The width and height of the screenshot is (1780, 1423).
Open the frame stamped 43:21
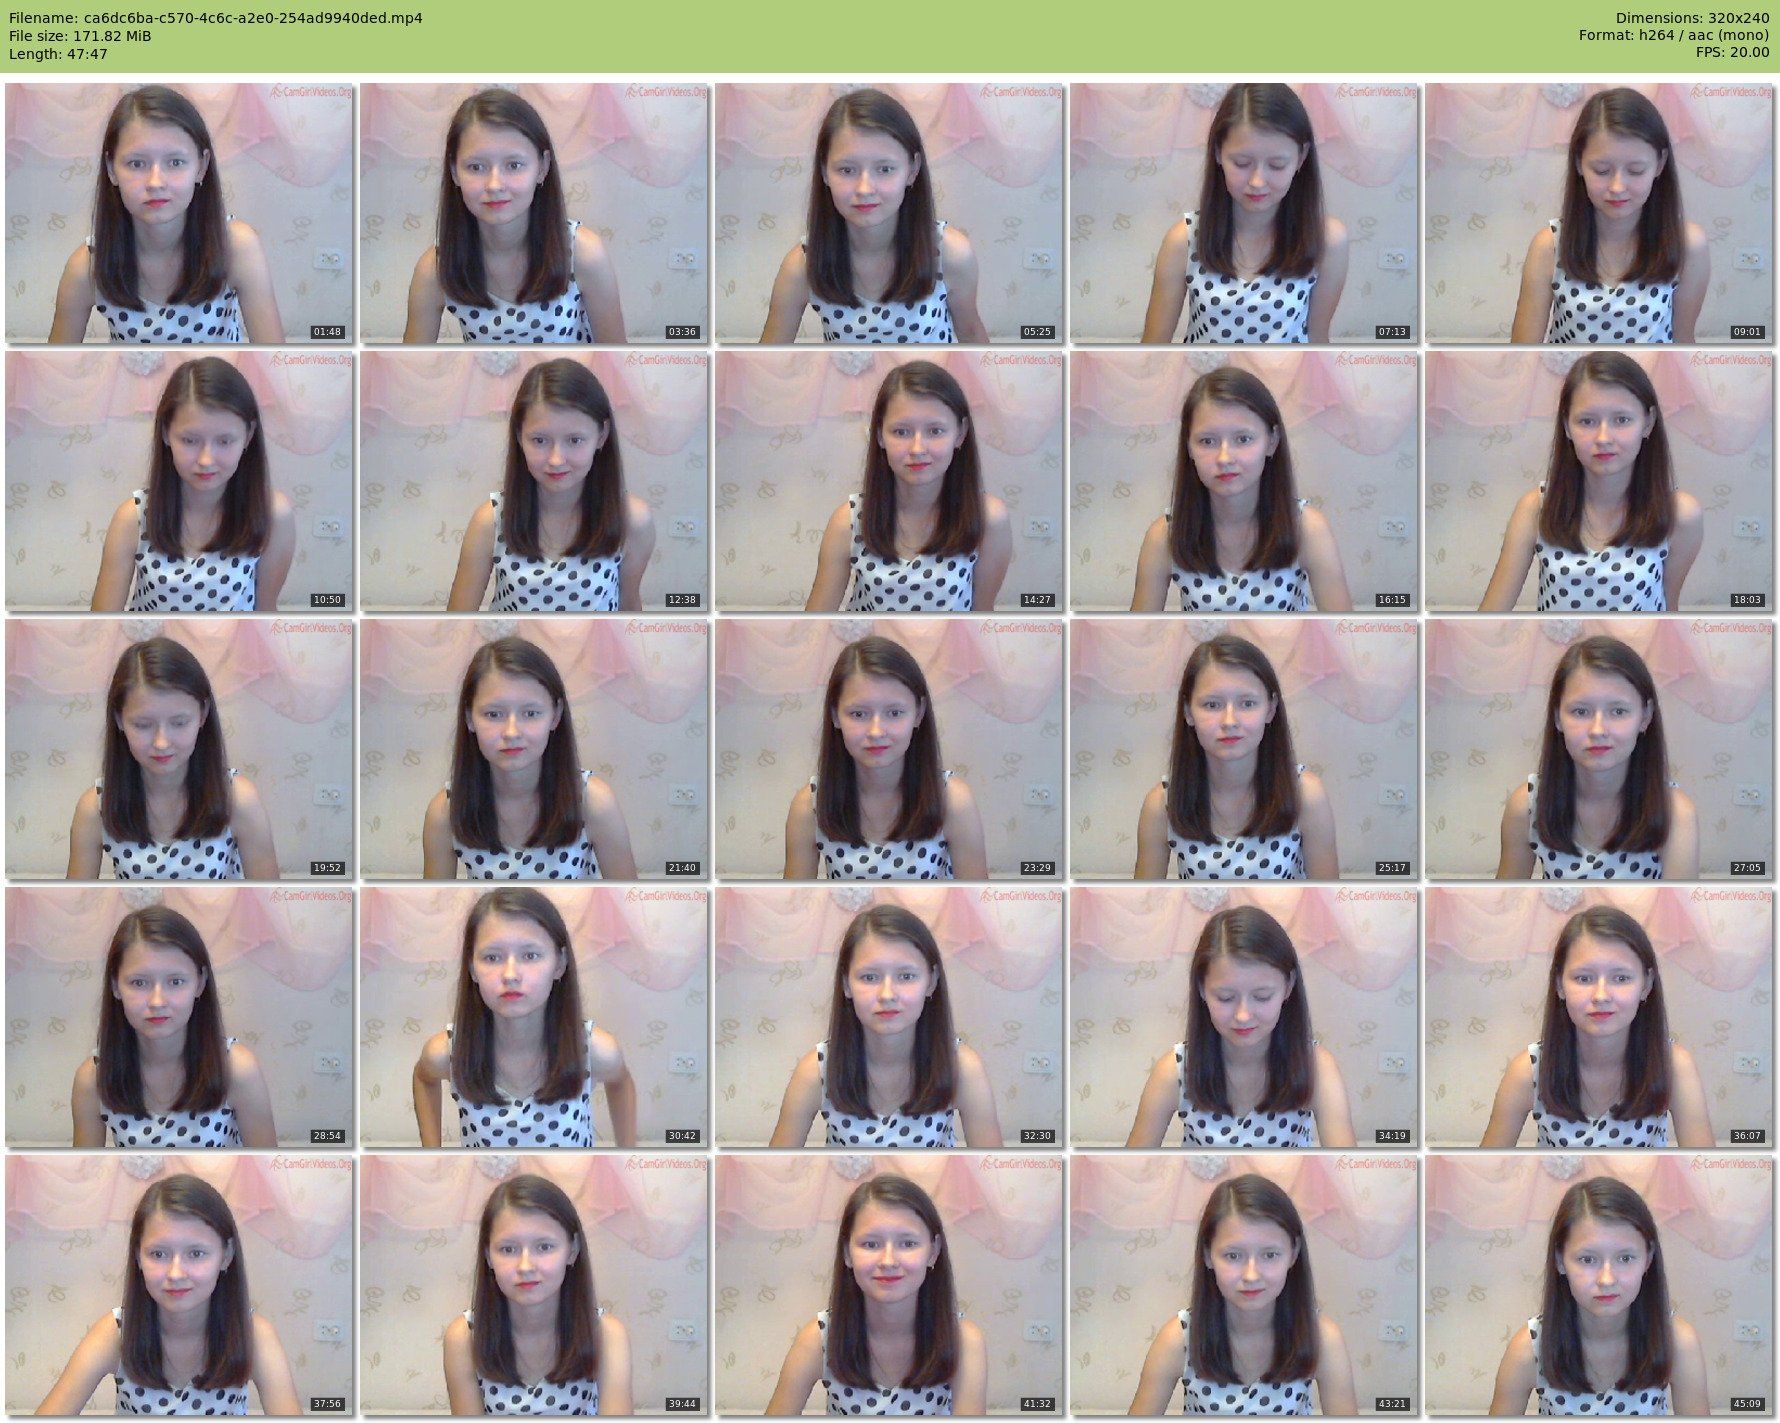[1244, 1285]
